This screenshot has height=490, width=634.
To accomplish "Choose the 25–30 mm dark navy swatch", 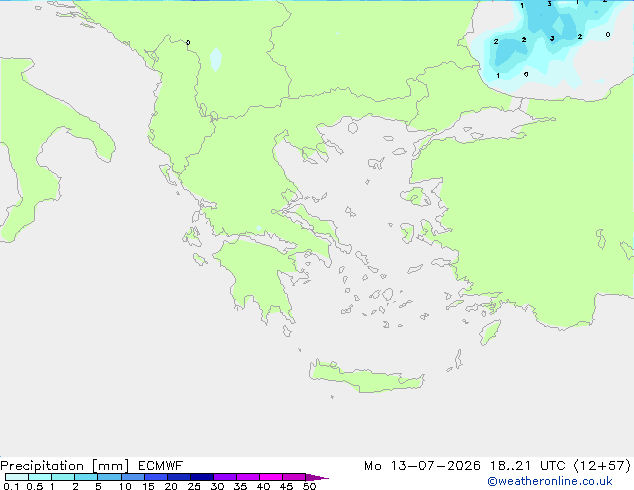I will click(202, 477).
